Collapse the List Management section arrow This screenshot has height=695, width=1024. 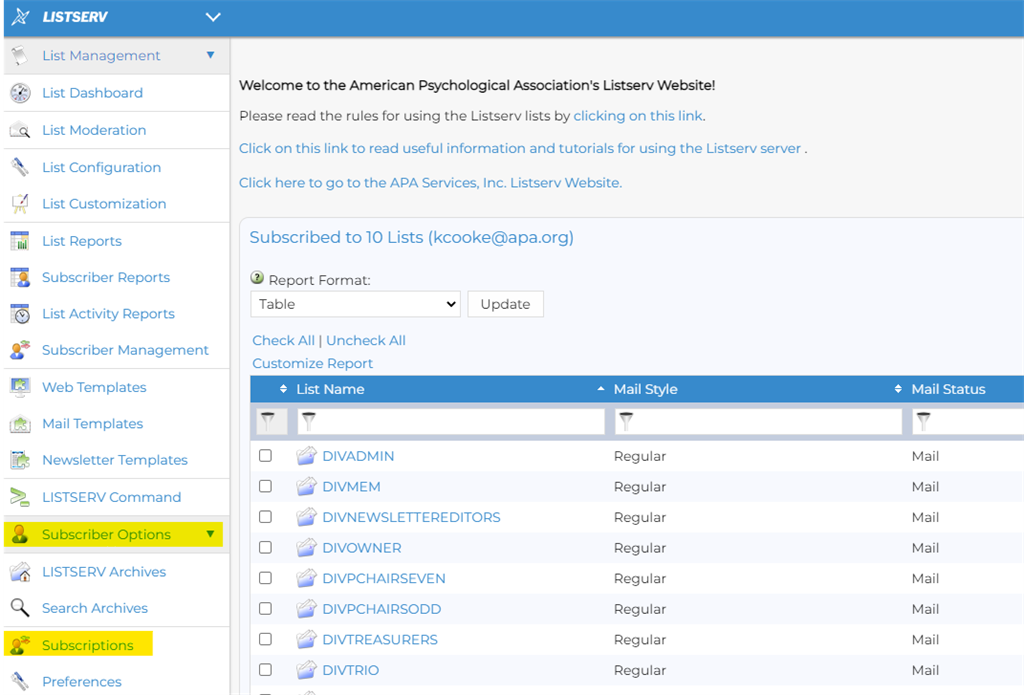(210, 55)
